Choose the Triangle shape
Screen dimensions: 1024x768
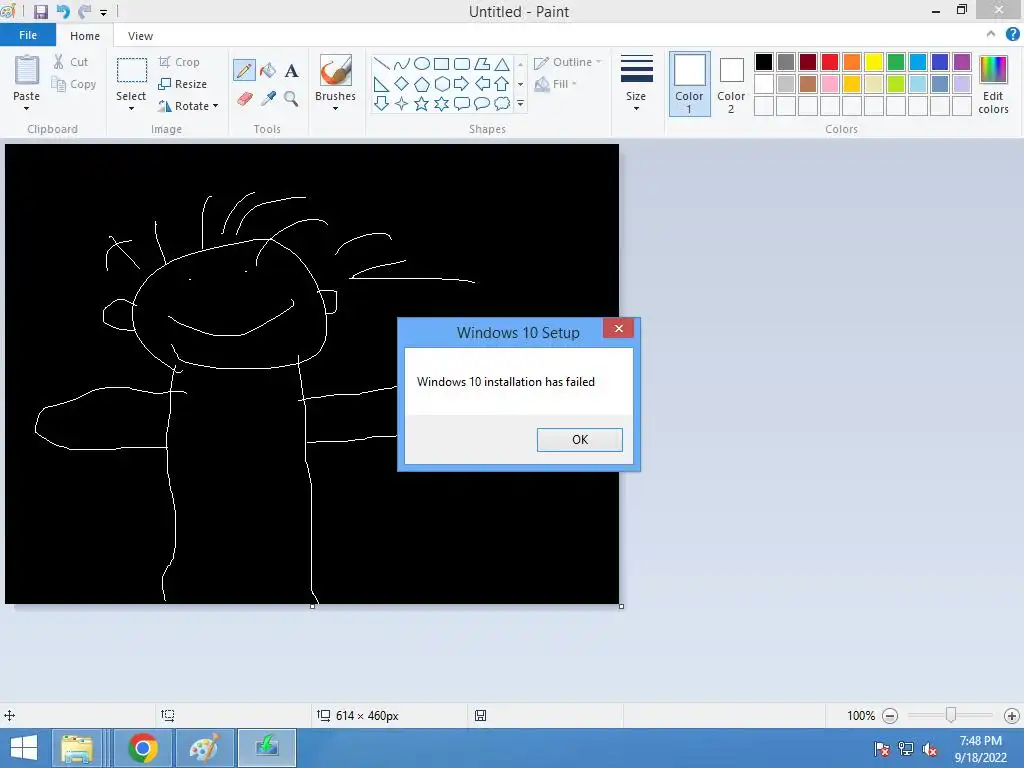[502, 63]
